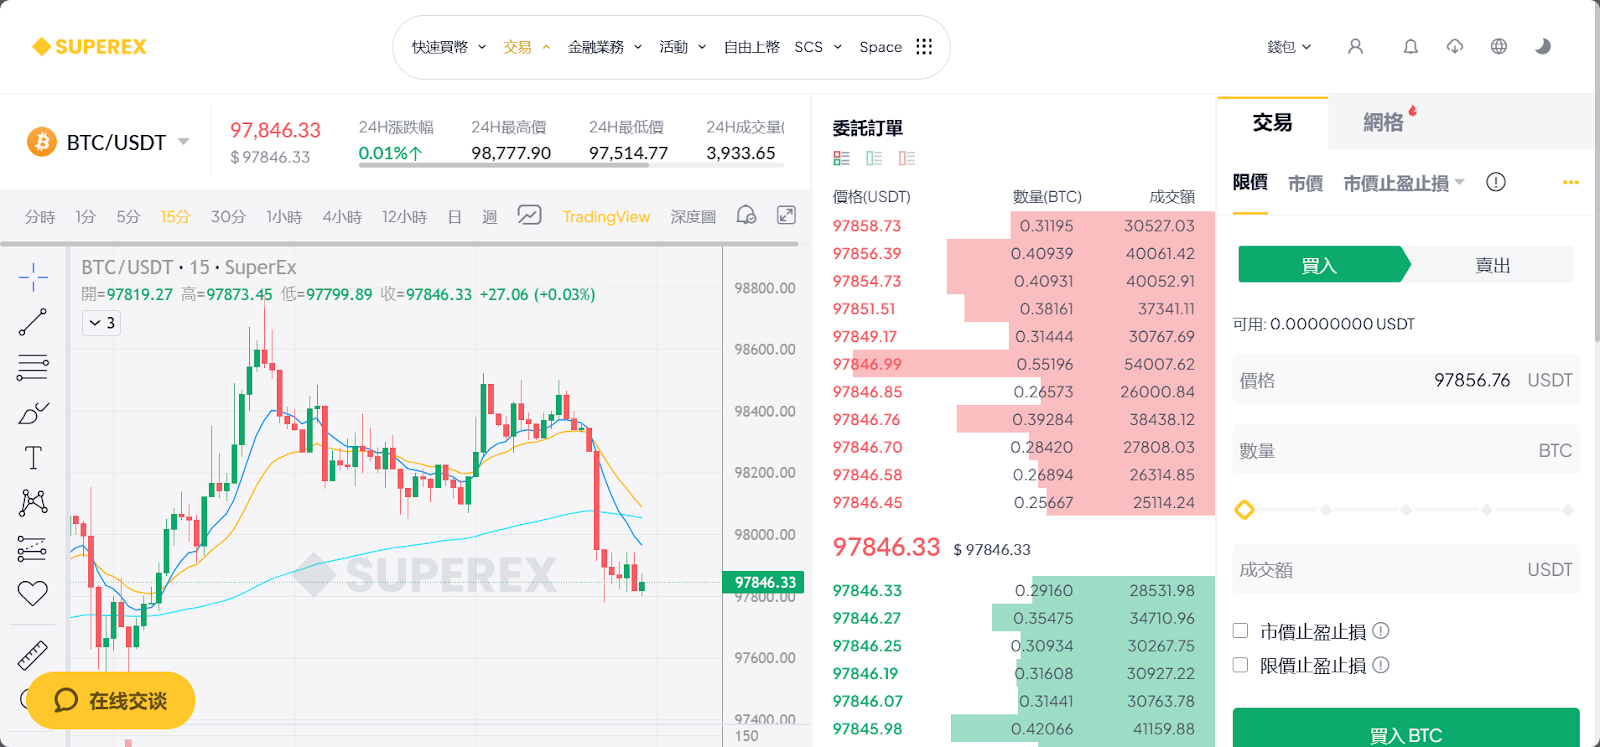Switch to 深度圖 depth chart
The width and height of the screenshot is (1600, 747).
click(693, 217)
